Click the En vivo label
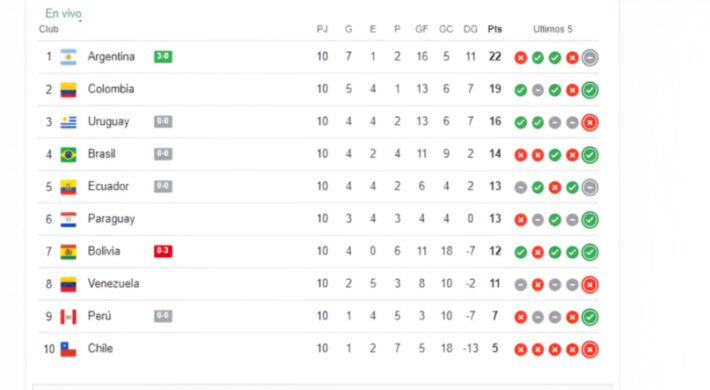The width and height of the screenshot is (710, 390). click(x=63, y=14)
